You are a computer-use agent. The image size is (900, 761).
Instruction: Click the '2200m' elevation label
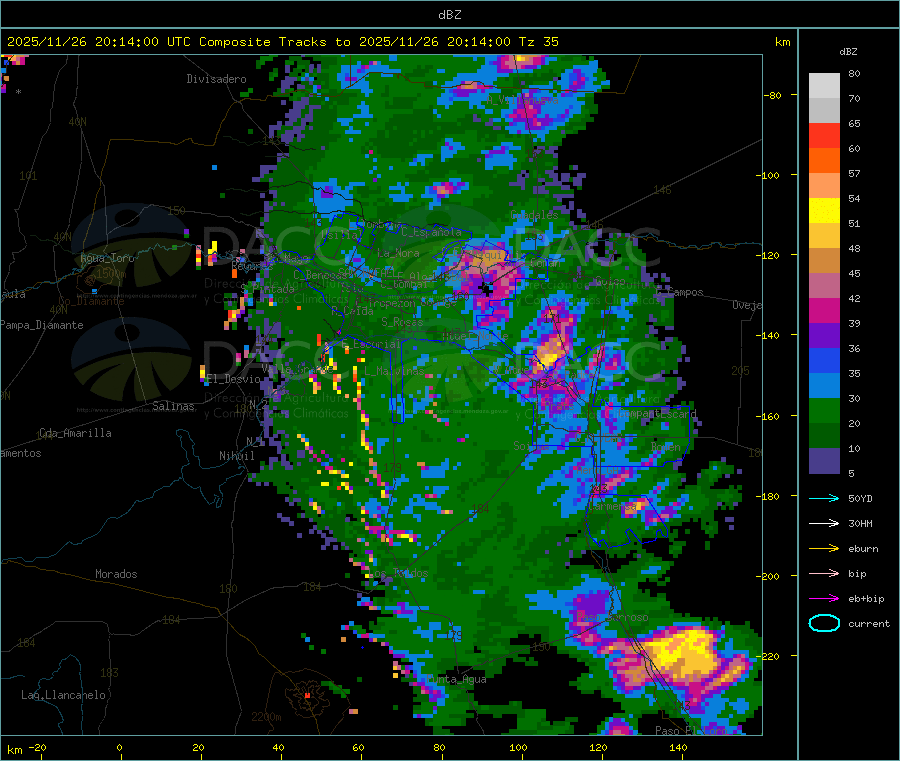(266, 717)
